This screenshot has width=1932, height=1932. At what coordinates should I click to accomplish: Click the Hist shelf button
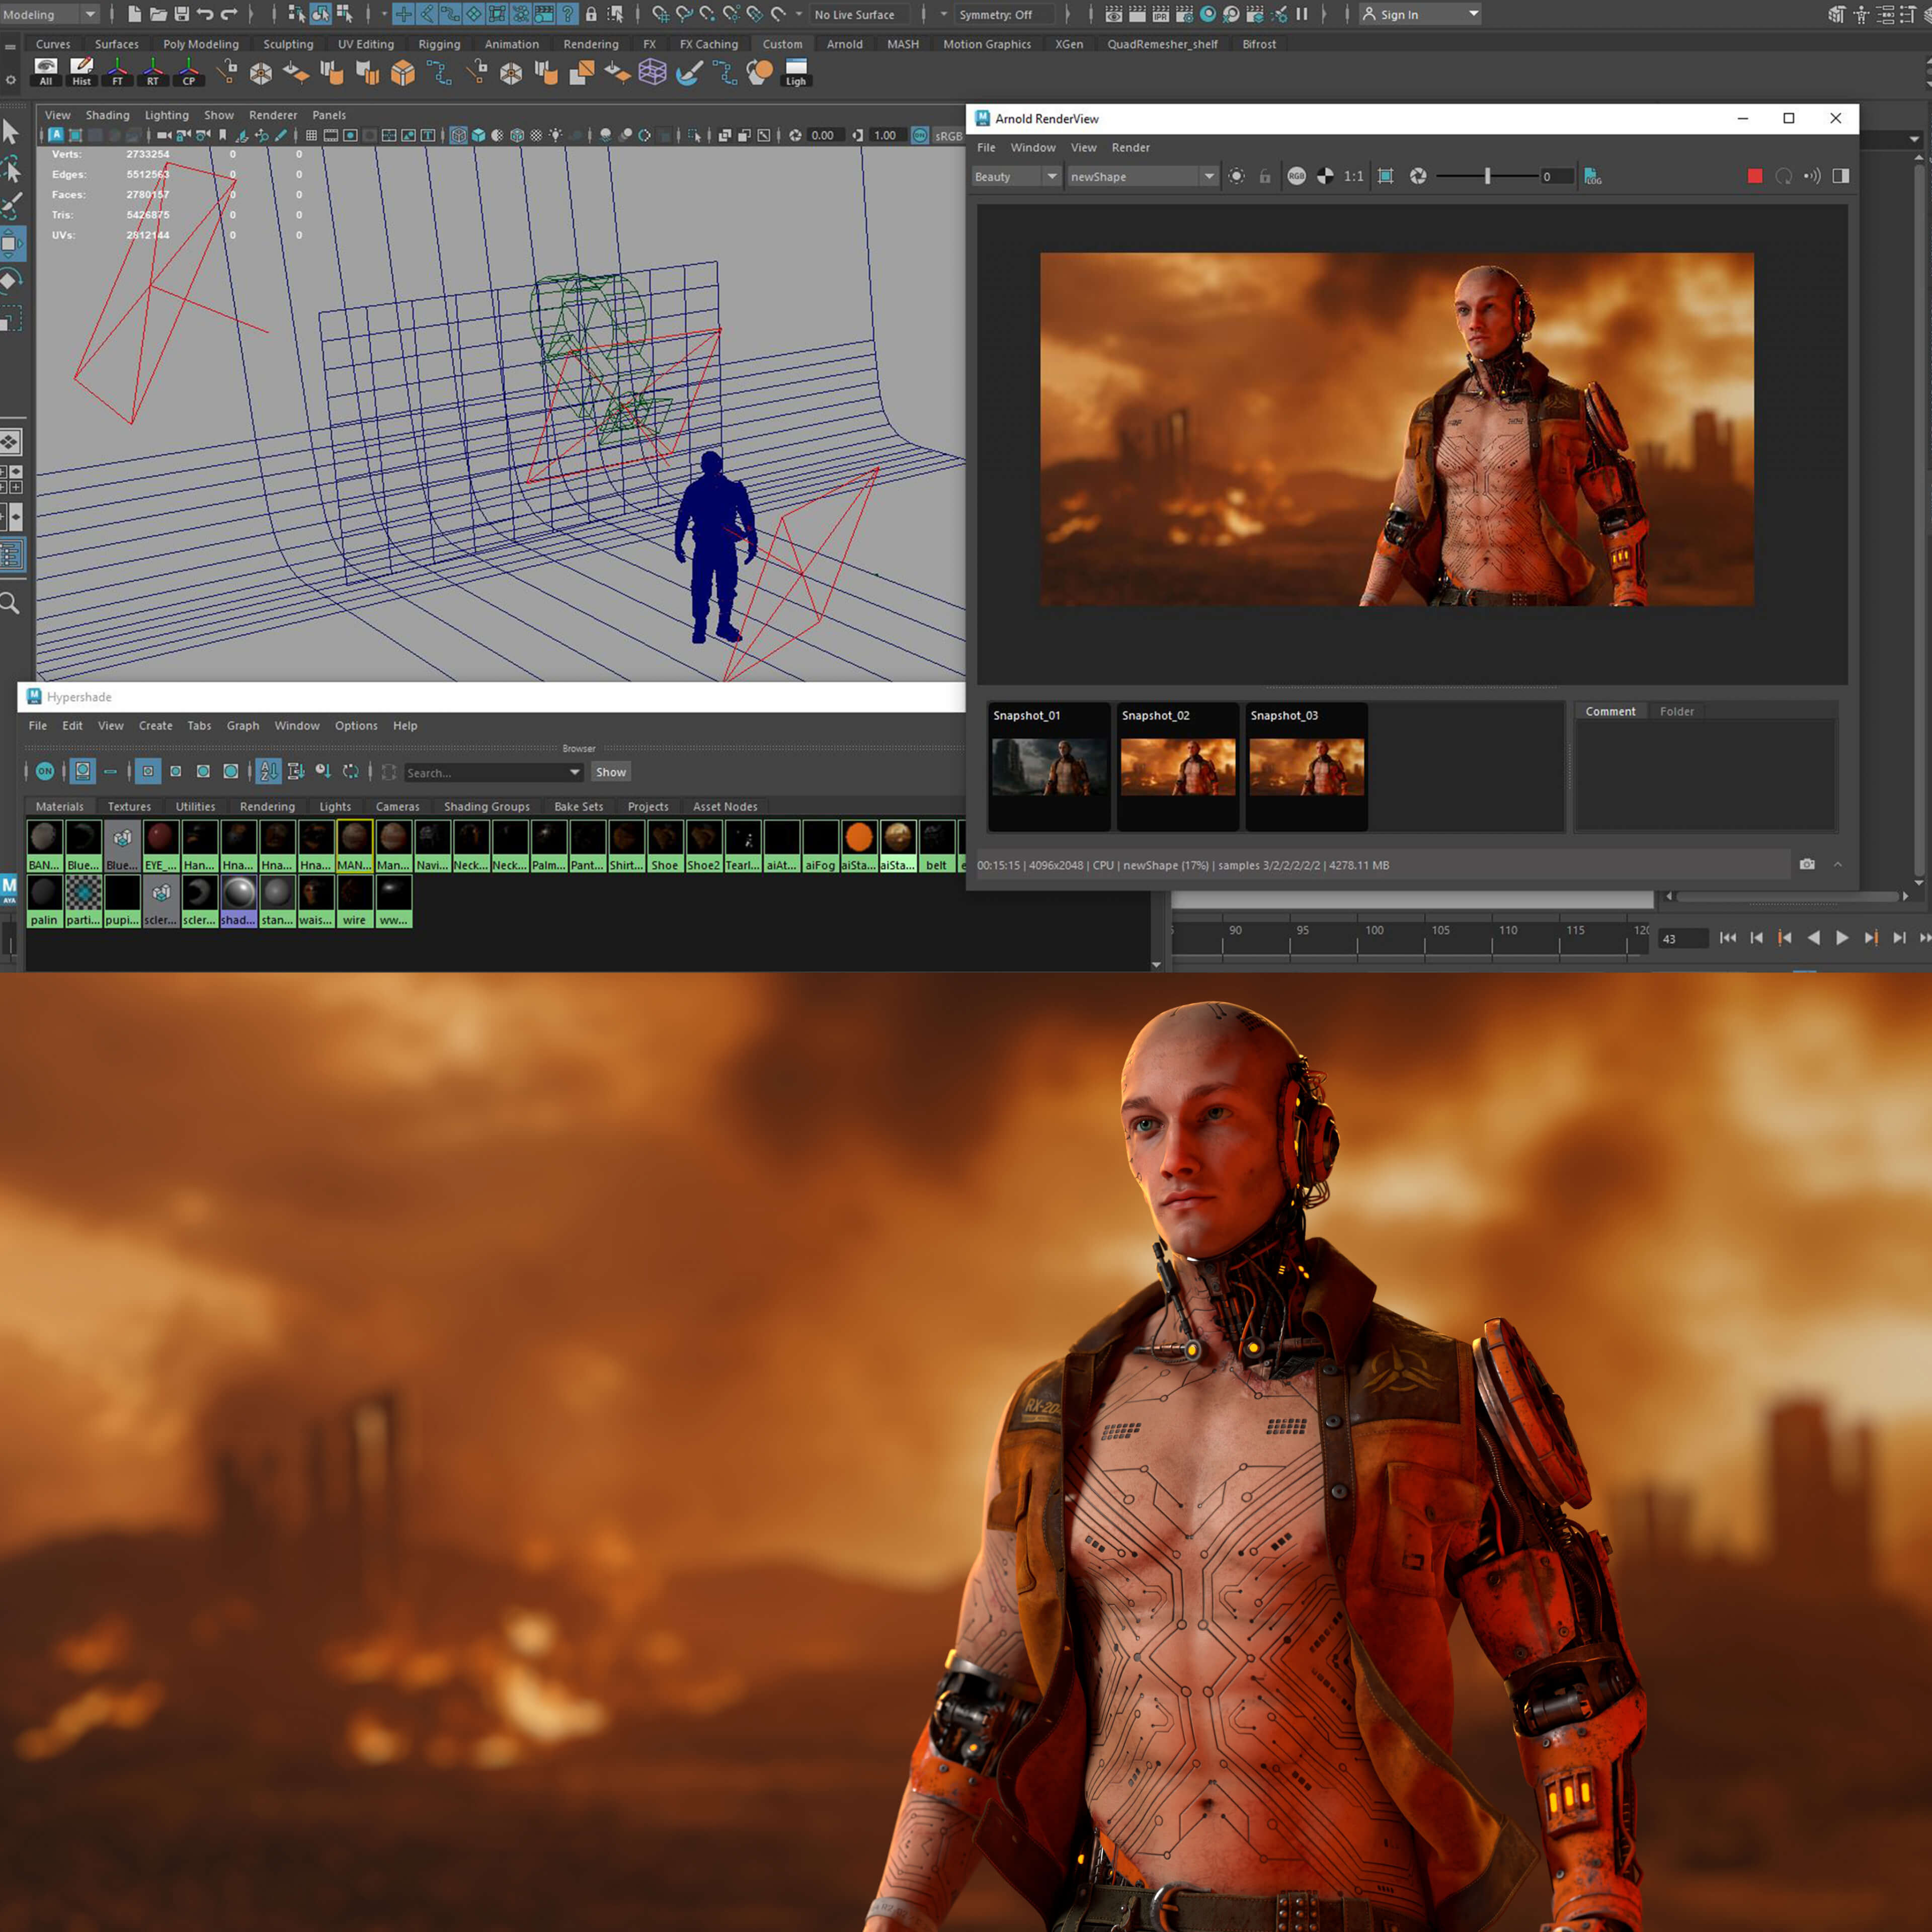pos(81,71)
